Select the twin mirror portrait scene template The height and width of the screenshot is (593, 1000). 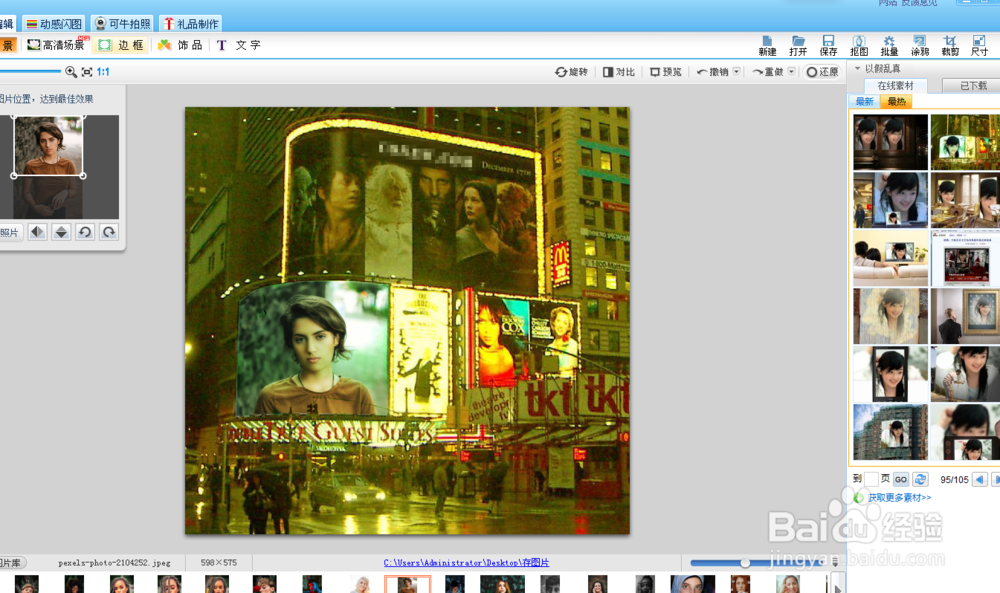point(890,142)
